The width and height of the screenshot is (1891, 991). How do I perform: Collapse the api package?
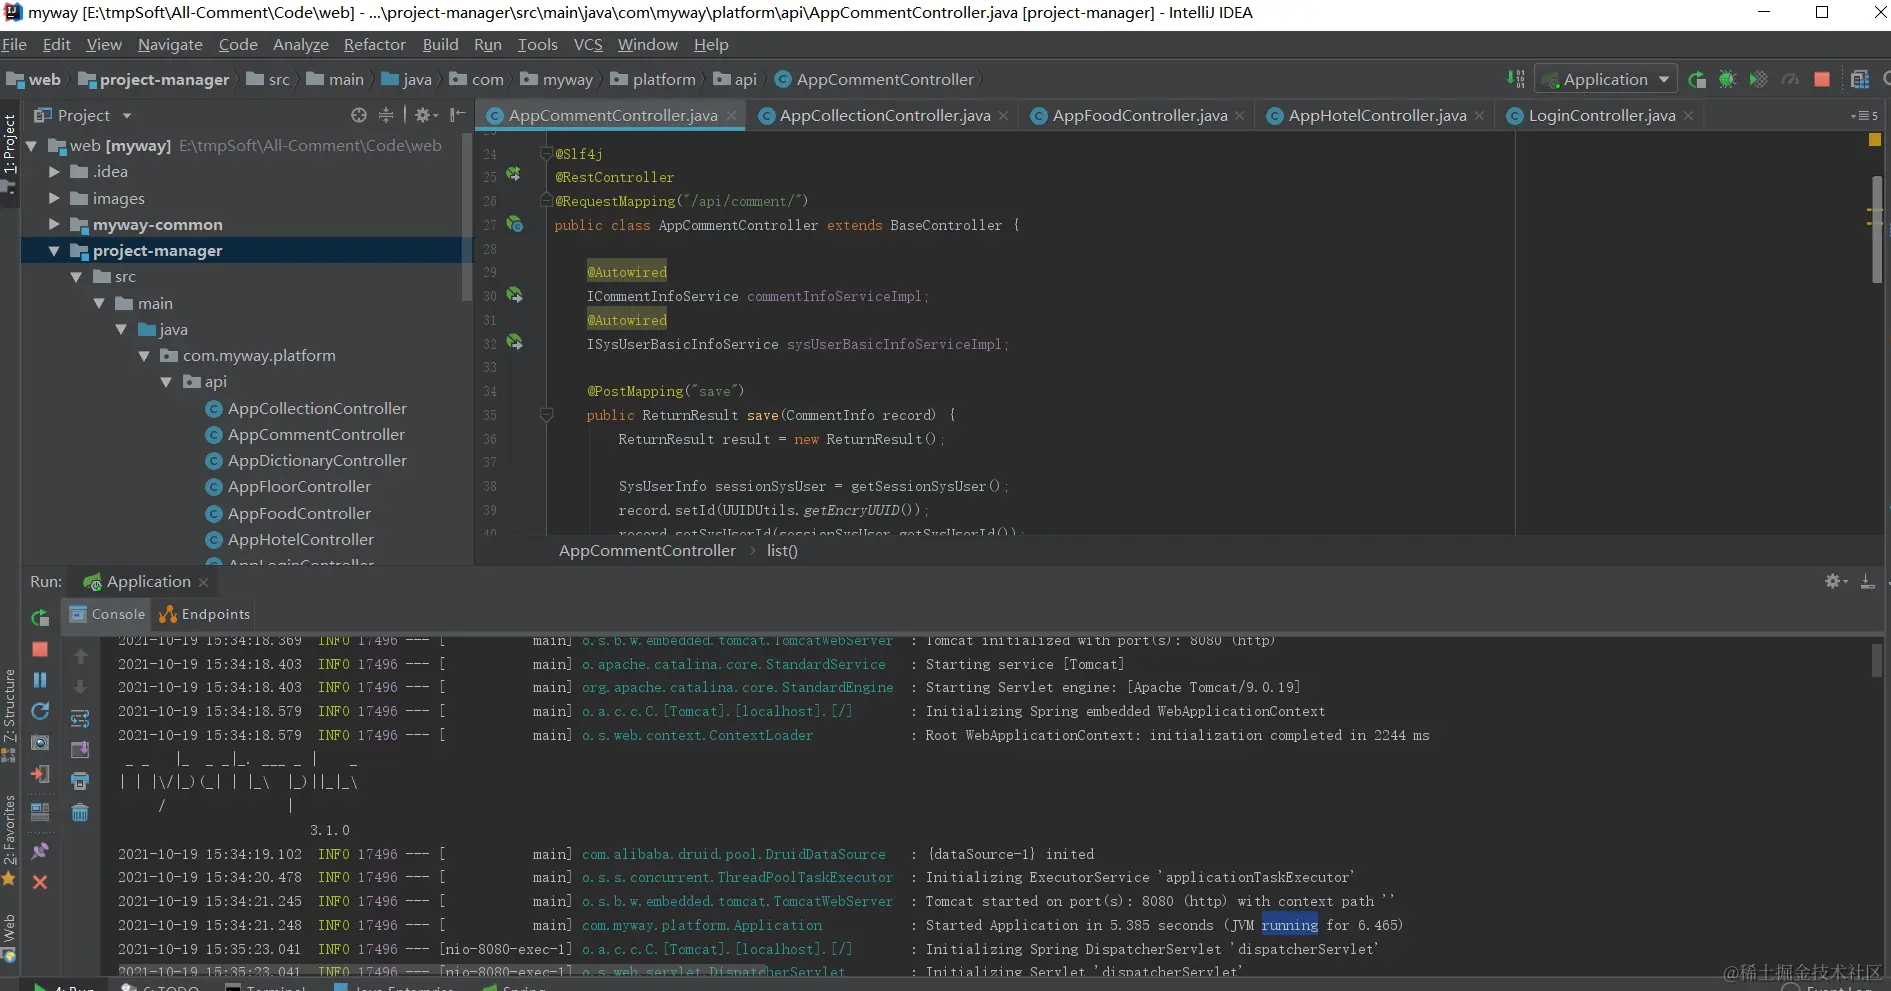click(166, 382)
